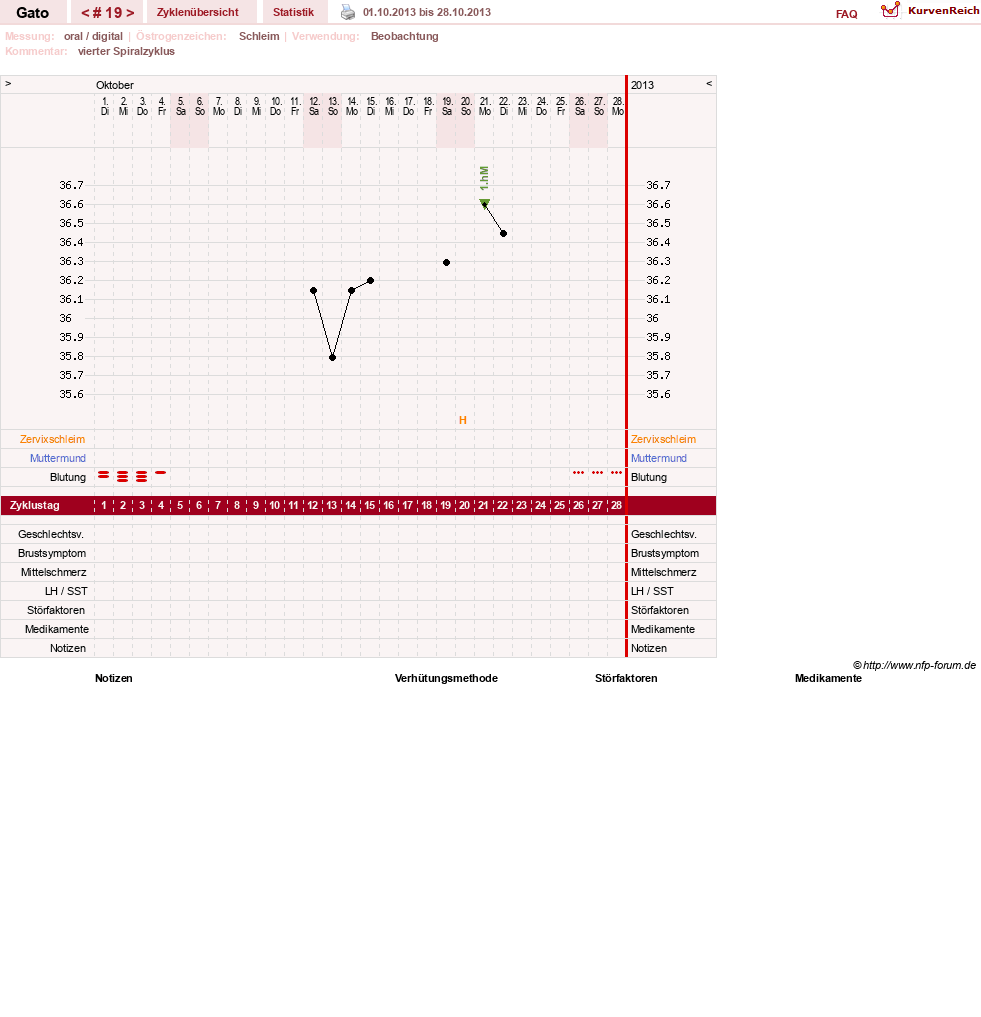
Task: Expand chart using the left '>' arrow
Action: tap(8, 84)
